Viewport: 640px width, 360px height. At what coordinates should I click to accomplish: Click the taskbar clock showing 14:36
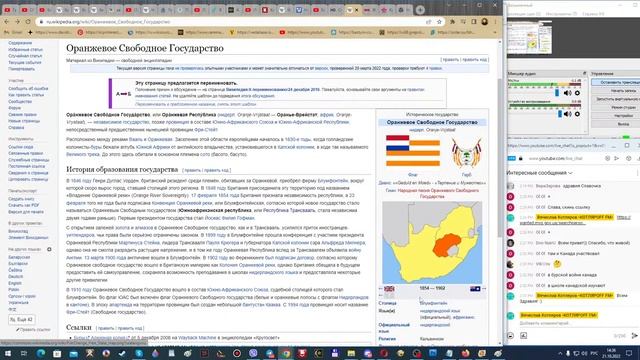pyautogui.click(x=611, y=353)
